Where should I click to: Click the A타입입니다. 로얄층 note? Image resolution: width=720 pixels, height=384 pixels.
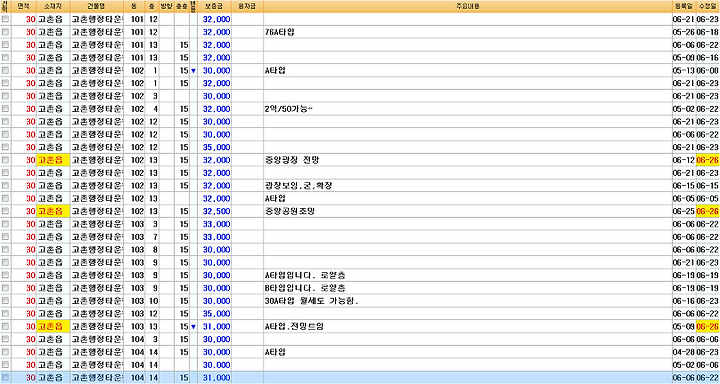click(305, 276)
